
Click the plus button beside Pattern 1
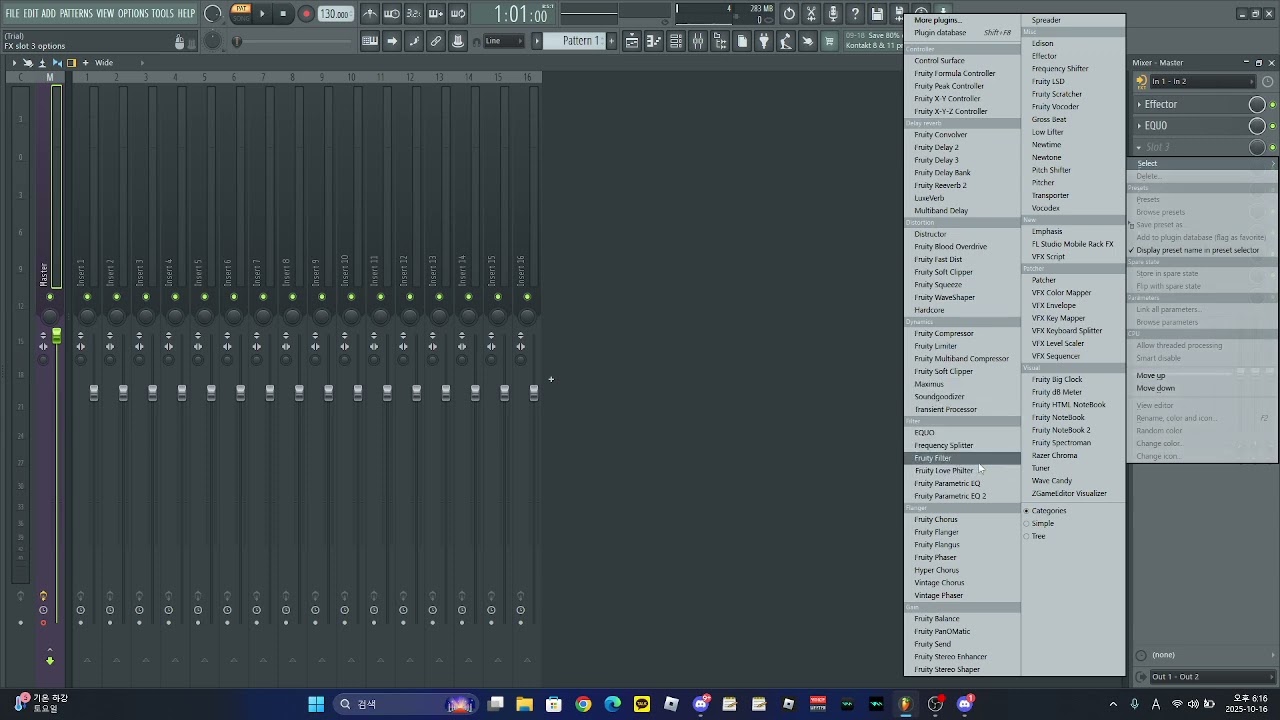[x=613, y=41]
